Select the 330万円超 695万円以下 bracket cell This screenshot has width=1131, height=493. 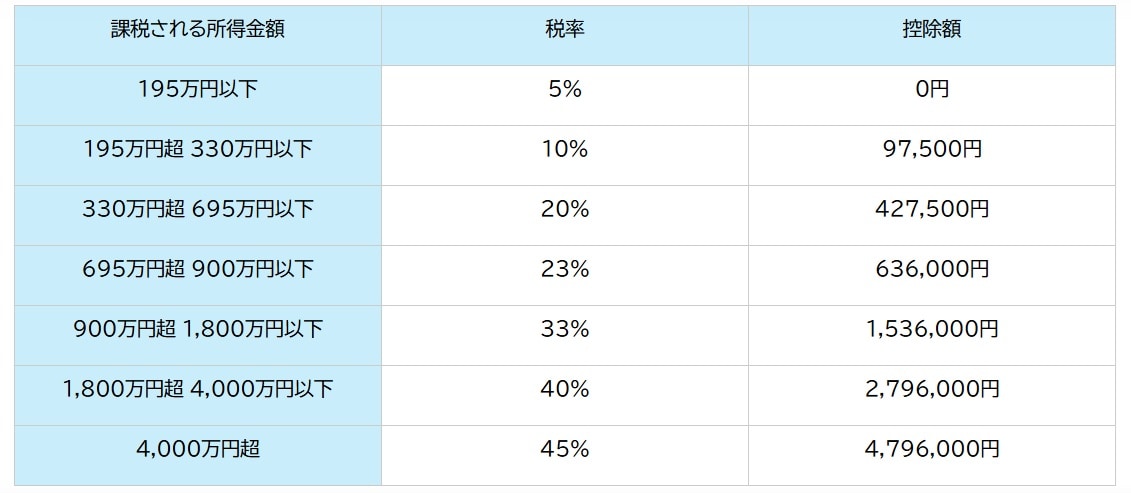tap(198, 210)
